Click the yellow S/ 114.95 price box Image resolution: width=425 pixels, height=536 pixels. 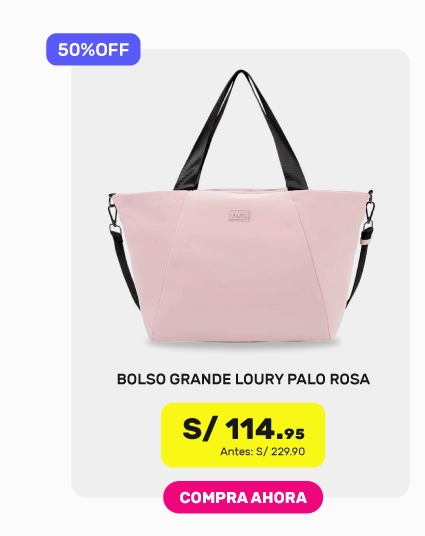coord(243,435)
